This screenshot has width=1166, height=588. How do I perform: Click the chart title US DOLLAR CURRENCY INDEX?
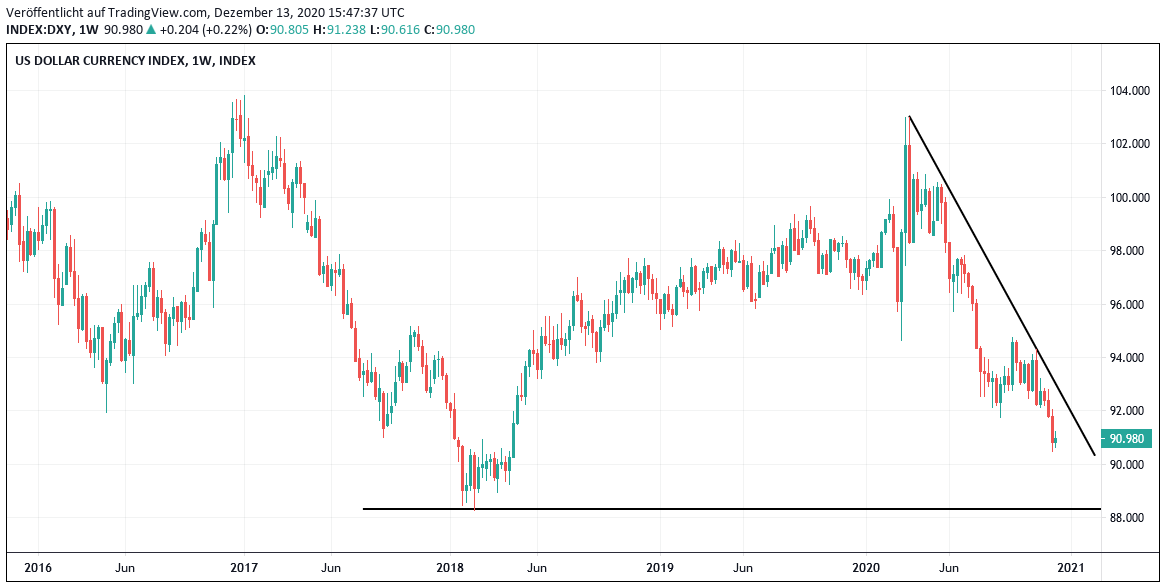coord(100,61)
